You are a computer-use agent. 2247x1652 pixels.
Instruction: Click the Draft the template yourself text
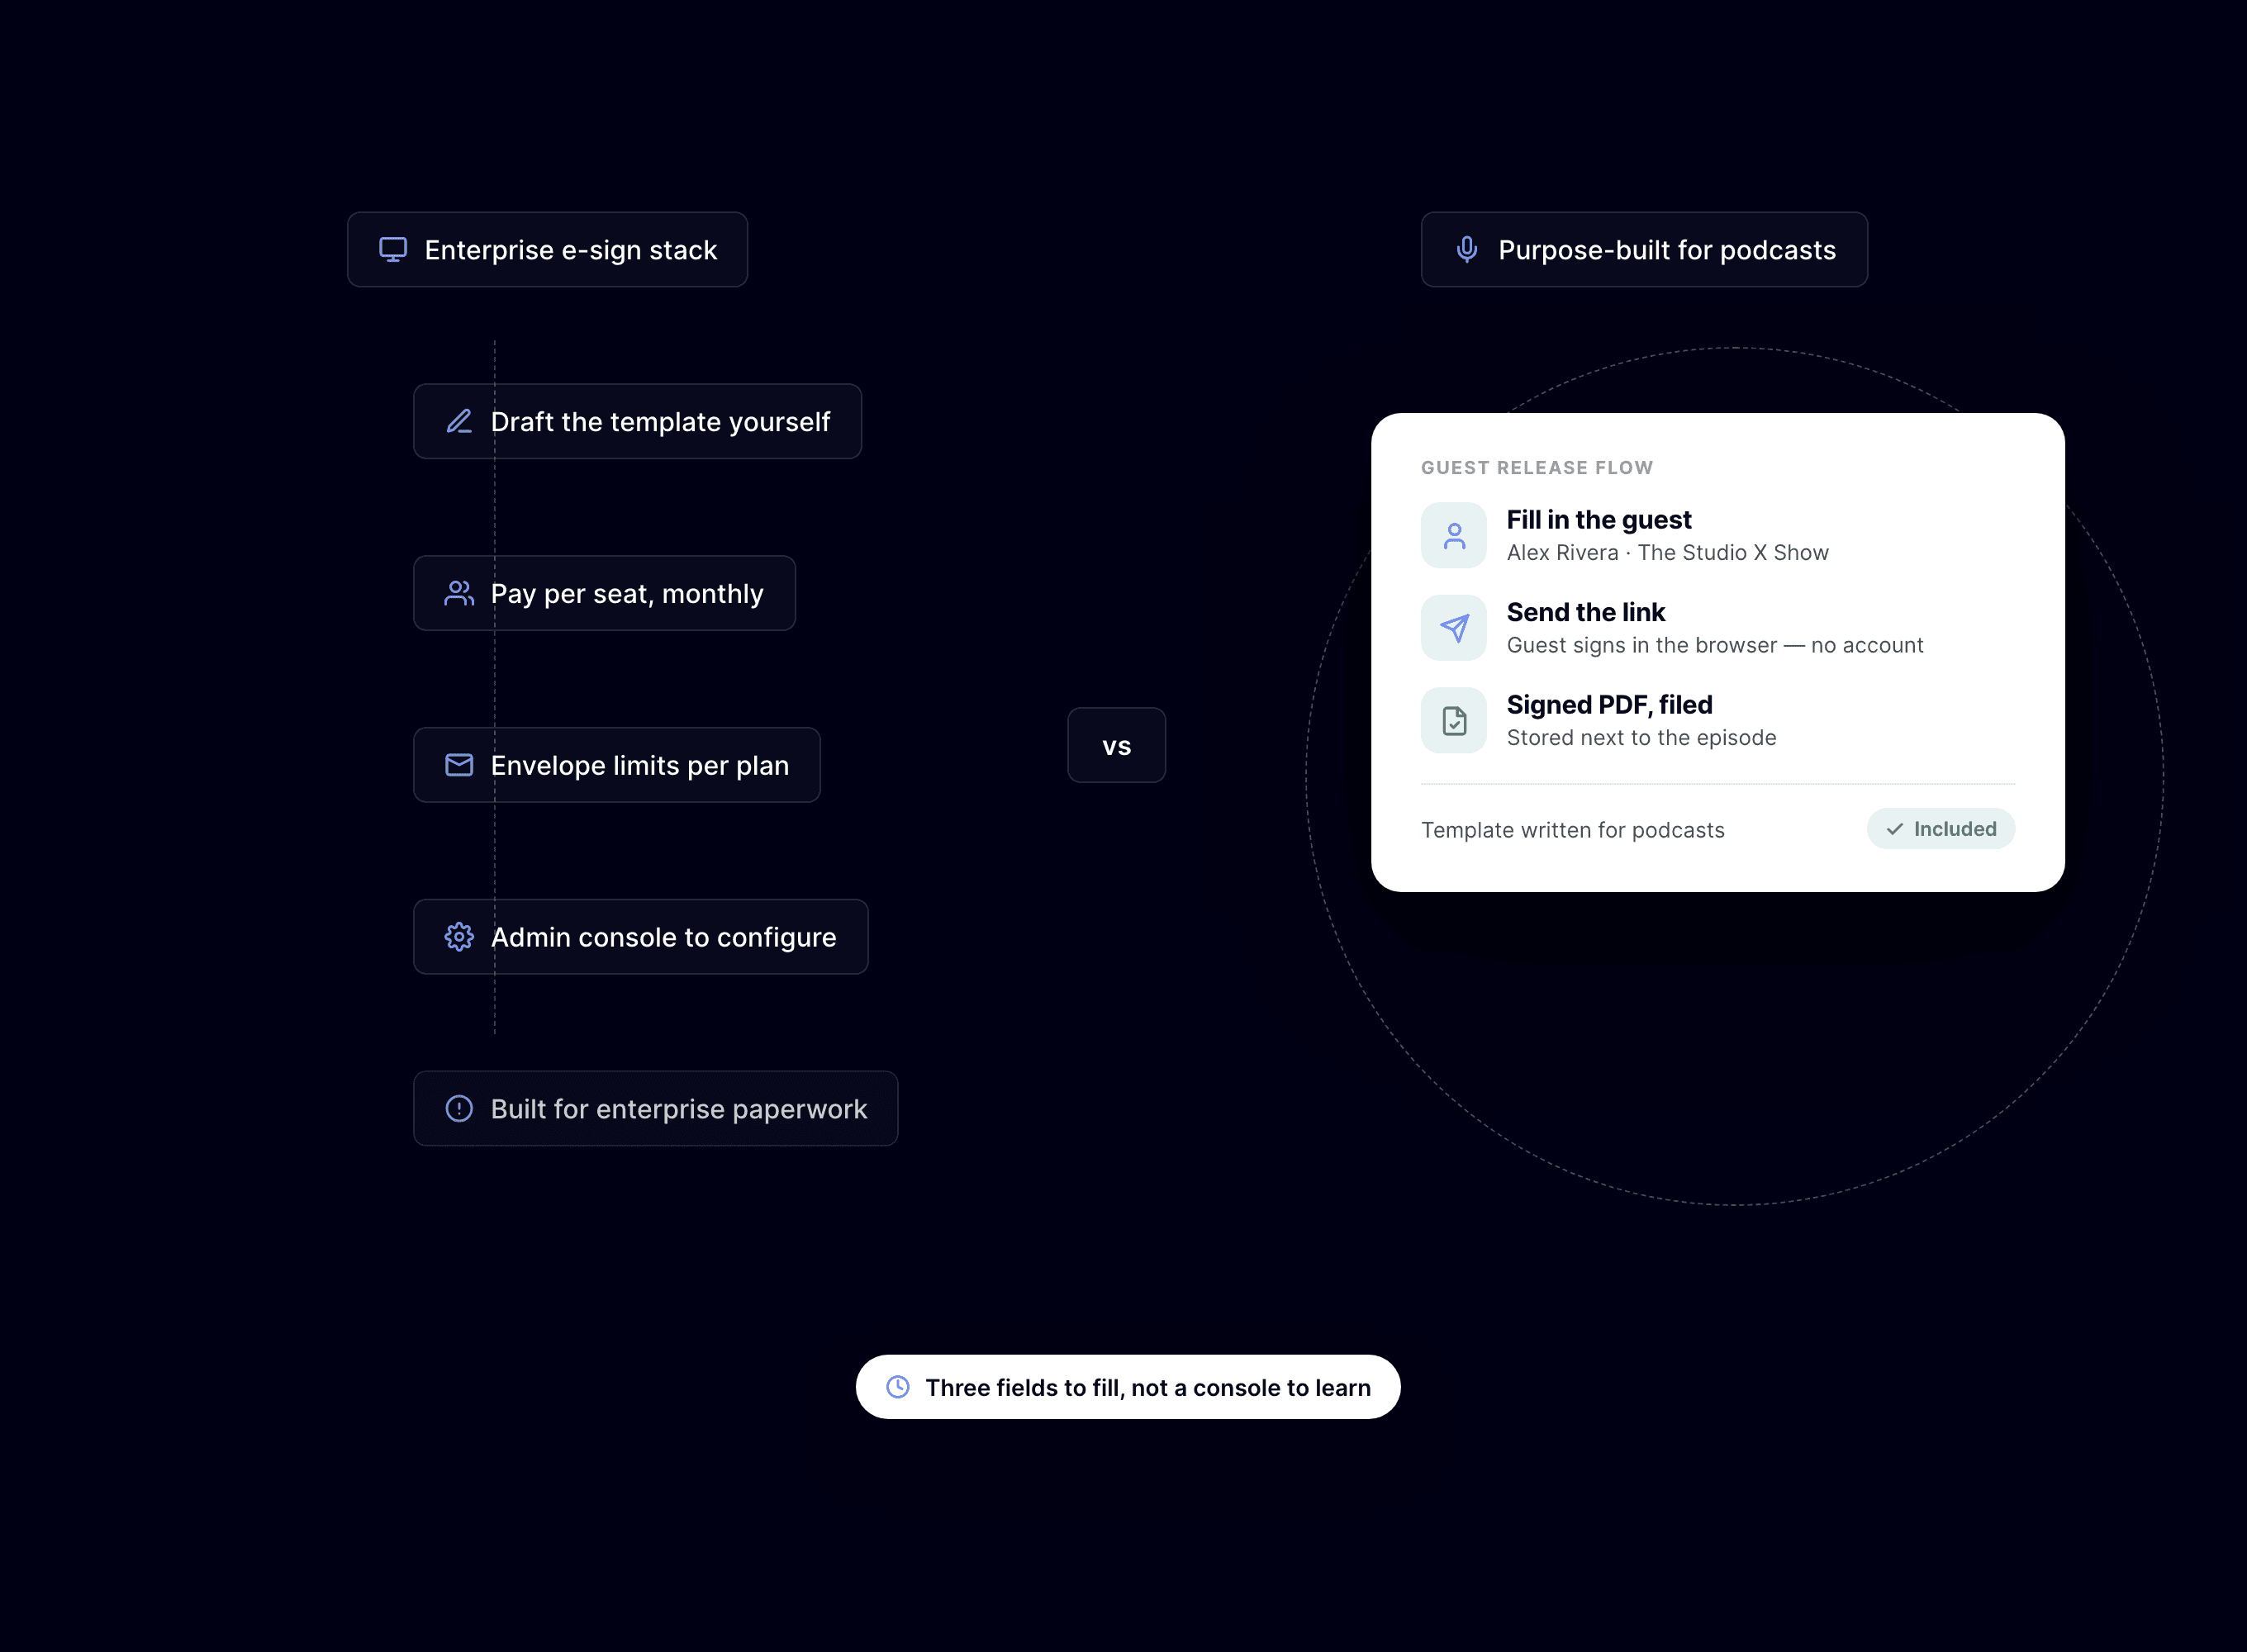[x=660, y=422]
